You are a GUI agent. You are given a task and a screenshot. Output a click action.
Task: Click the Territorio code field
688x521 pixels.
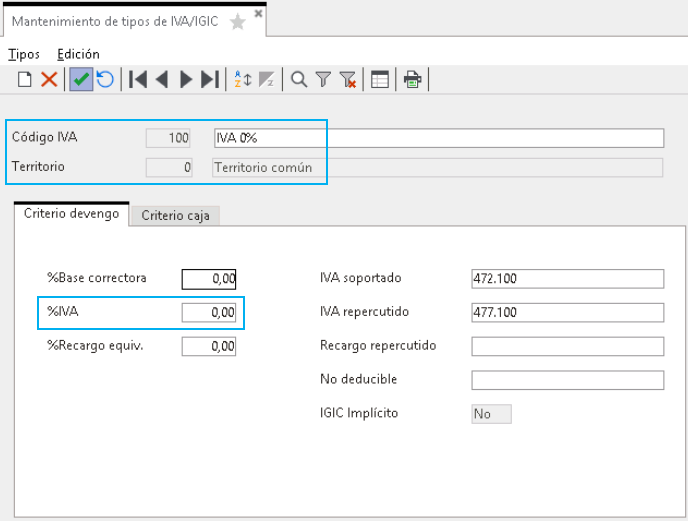pyautogui.click(x=169, y=167)
